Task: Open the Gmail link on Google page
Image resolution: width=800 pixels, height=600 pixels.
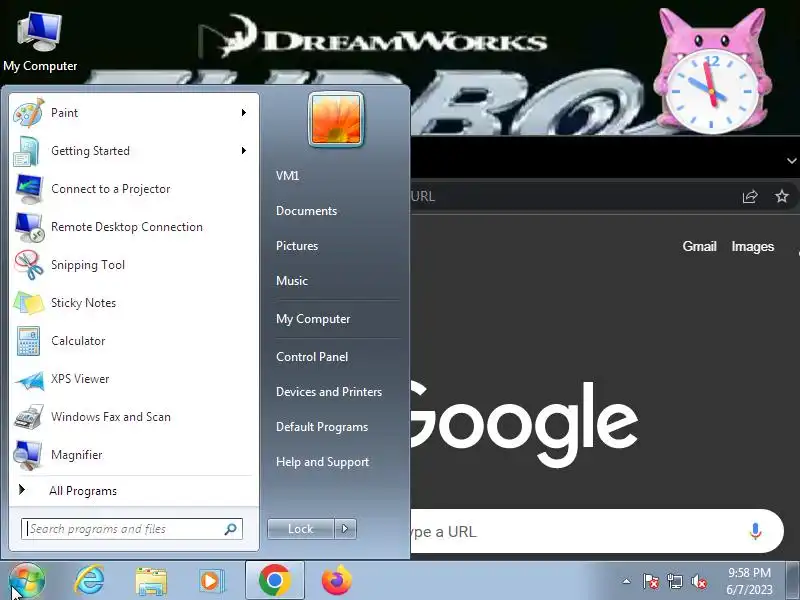Action: [699, 246]
